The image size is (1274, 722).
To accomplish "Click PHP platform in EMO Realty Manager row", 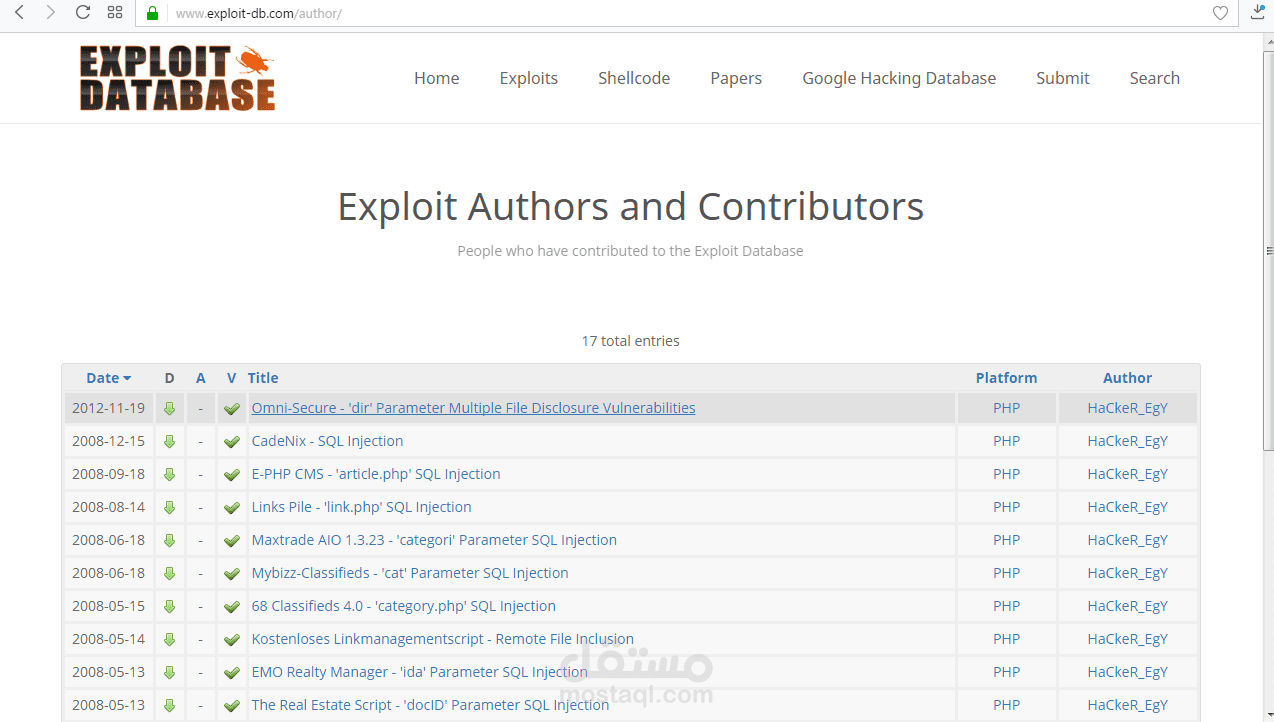I will pos(1006,672).
